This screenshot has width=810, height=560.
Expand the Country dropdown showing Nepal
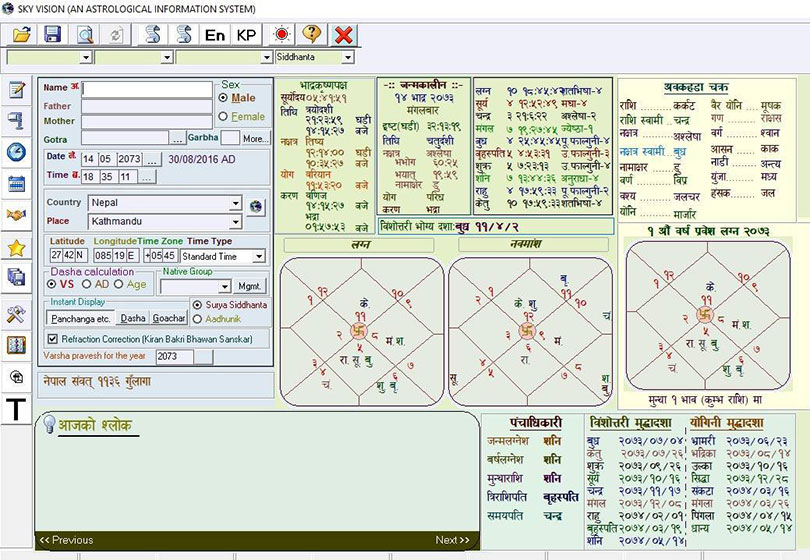[x=235, y=202]
